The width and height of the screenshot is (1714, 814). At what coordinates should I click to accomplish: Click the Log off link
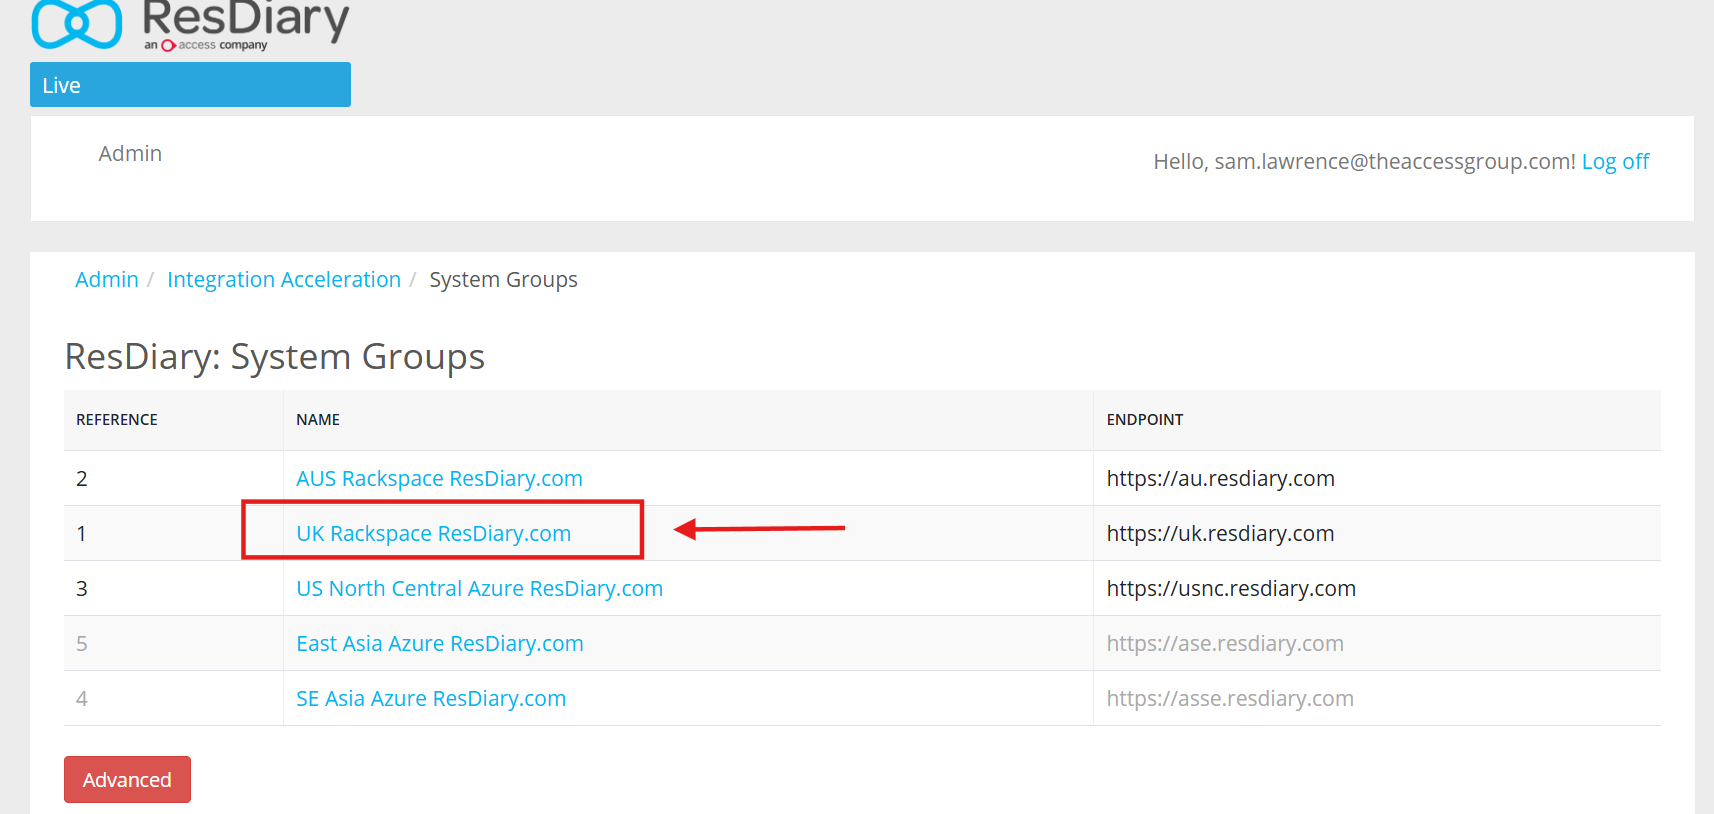1615,162
